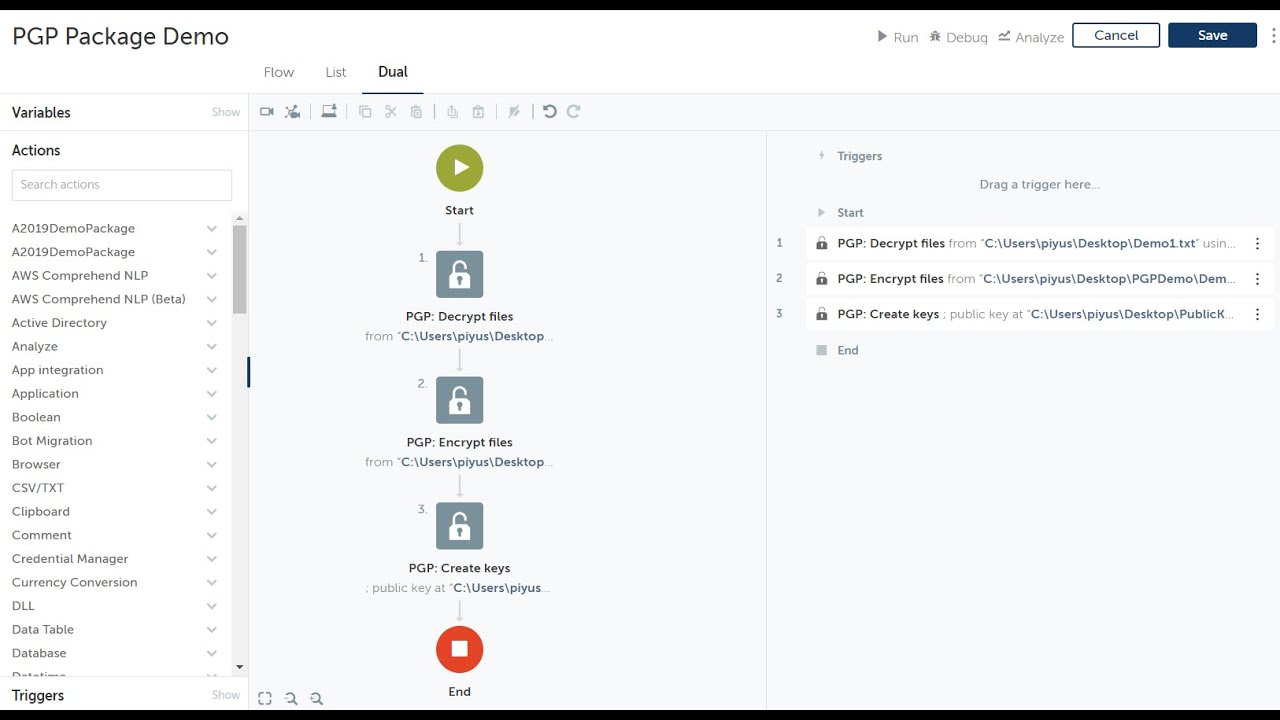Start Debug mode
This screenshot has width=1280, height=720.
pyautogui.click(x=958, y=37)
